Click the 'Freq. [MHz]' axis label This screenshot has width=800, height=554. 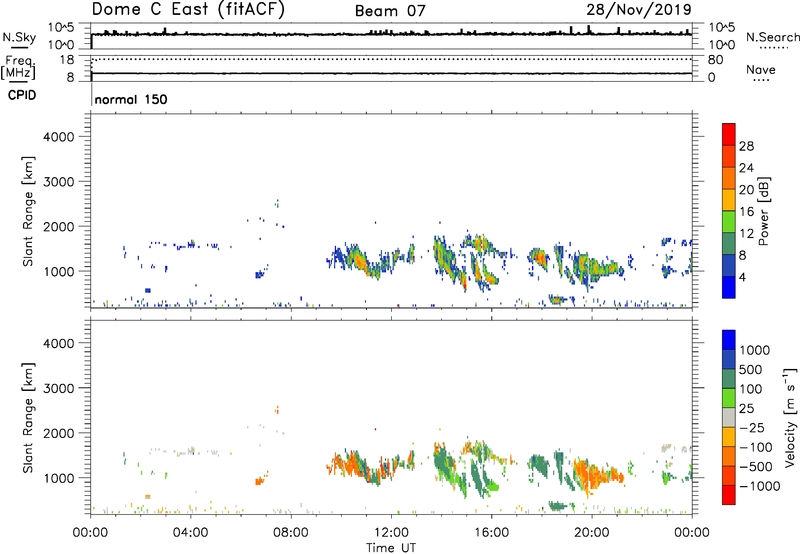coord(18,68)
